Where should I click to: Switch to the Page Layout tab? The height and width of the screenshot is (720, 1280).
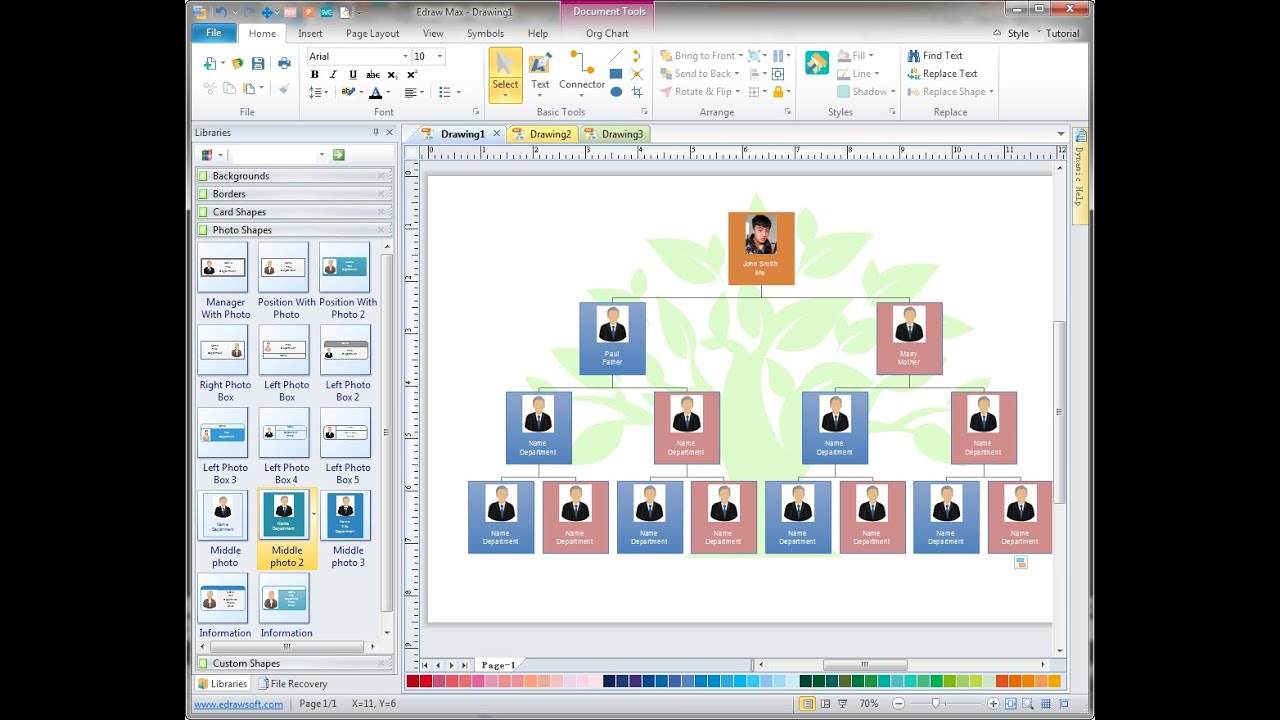pyautogui.click(x=372, y=33)
